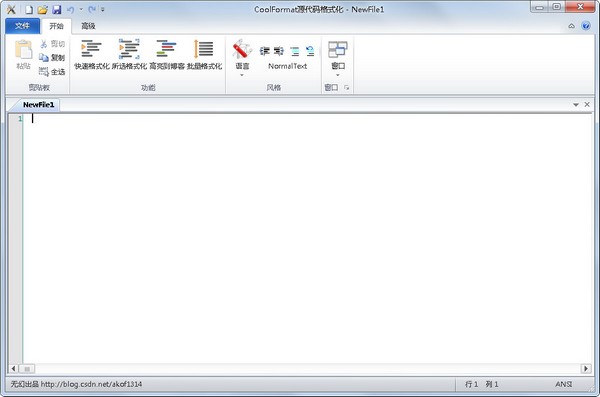Click the teal lines style icon
Viewport: 600px width, 397px height.
[295, 51]
